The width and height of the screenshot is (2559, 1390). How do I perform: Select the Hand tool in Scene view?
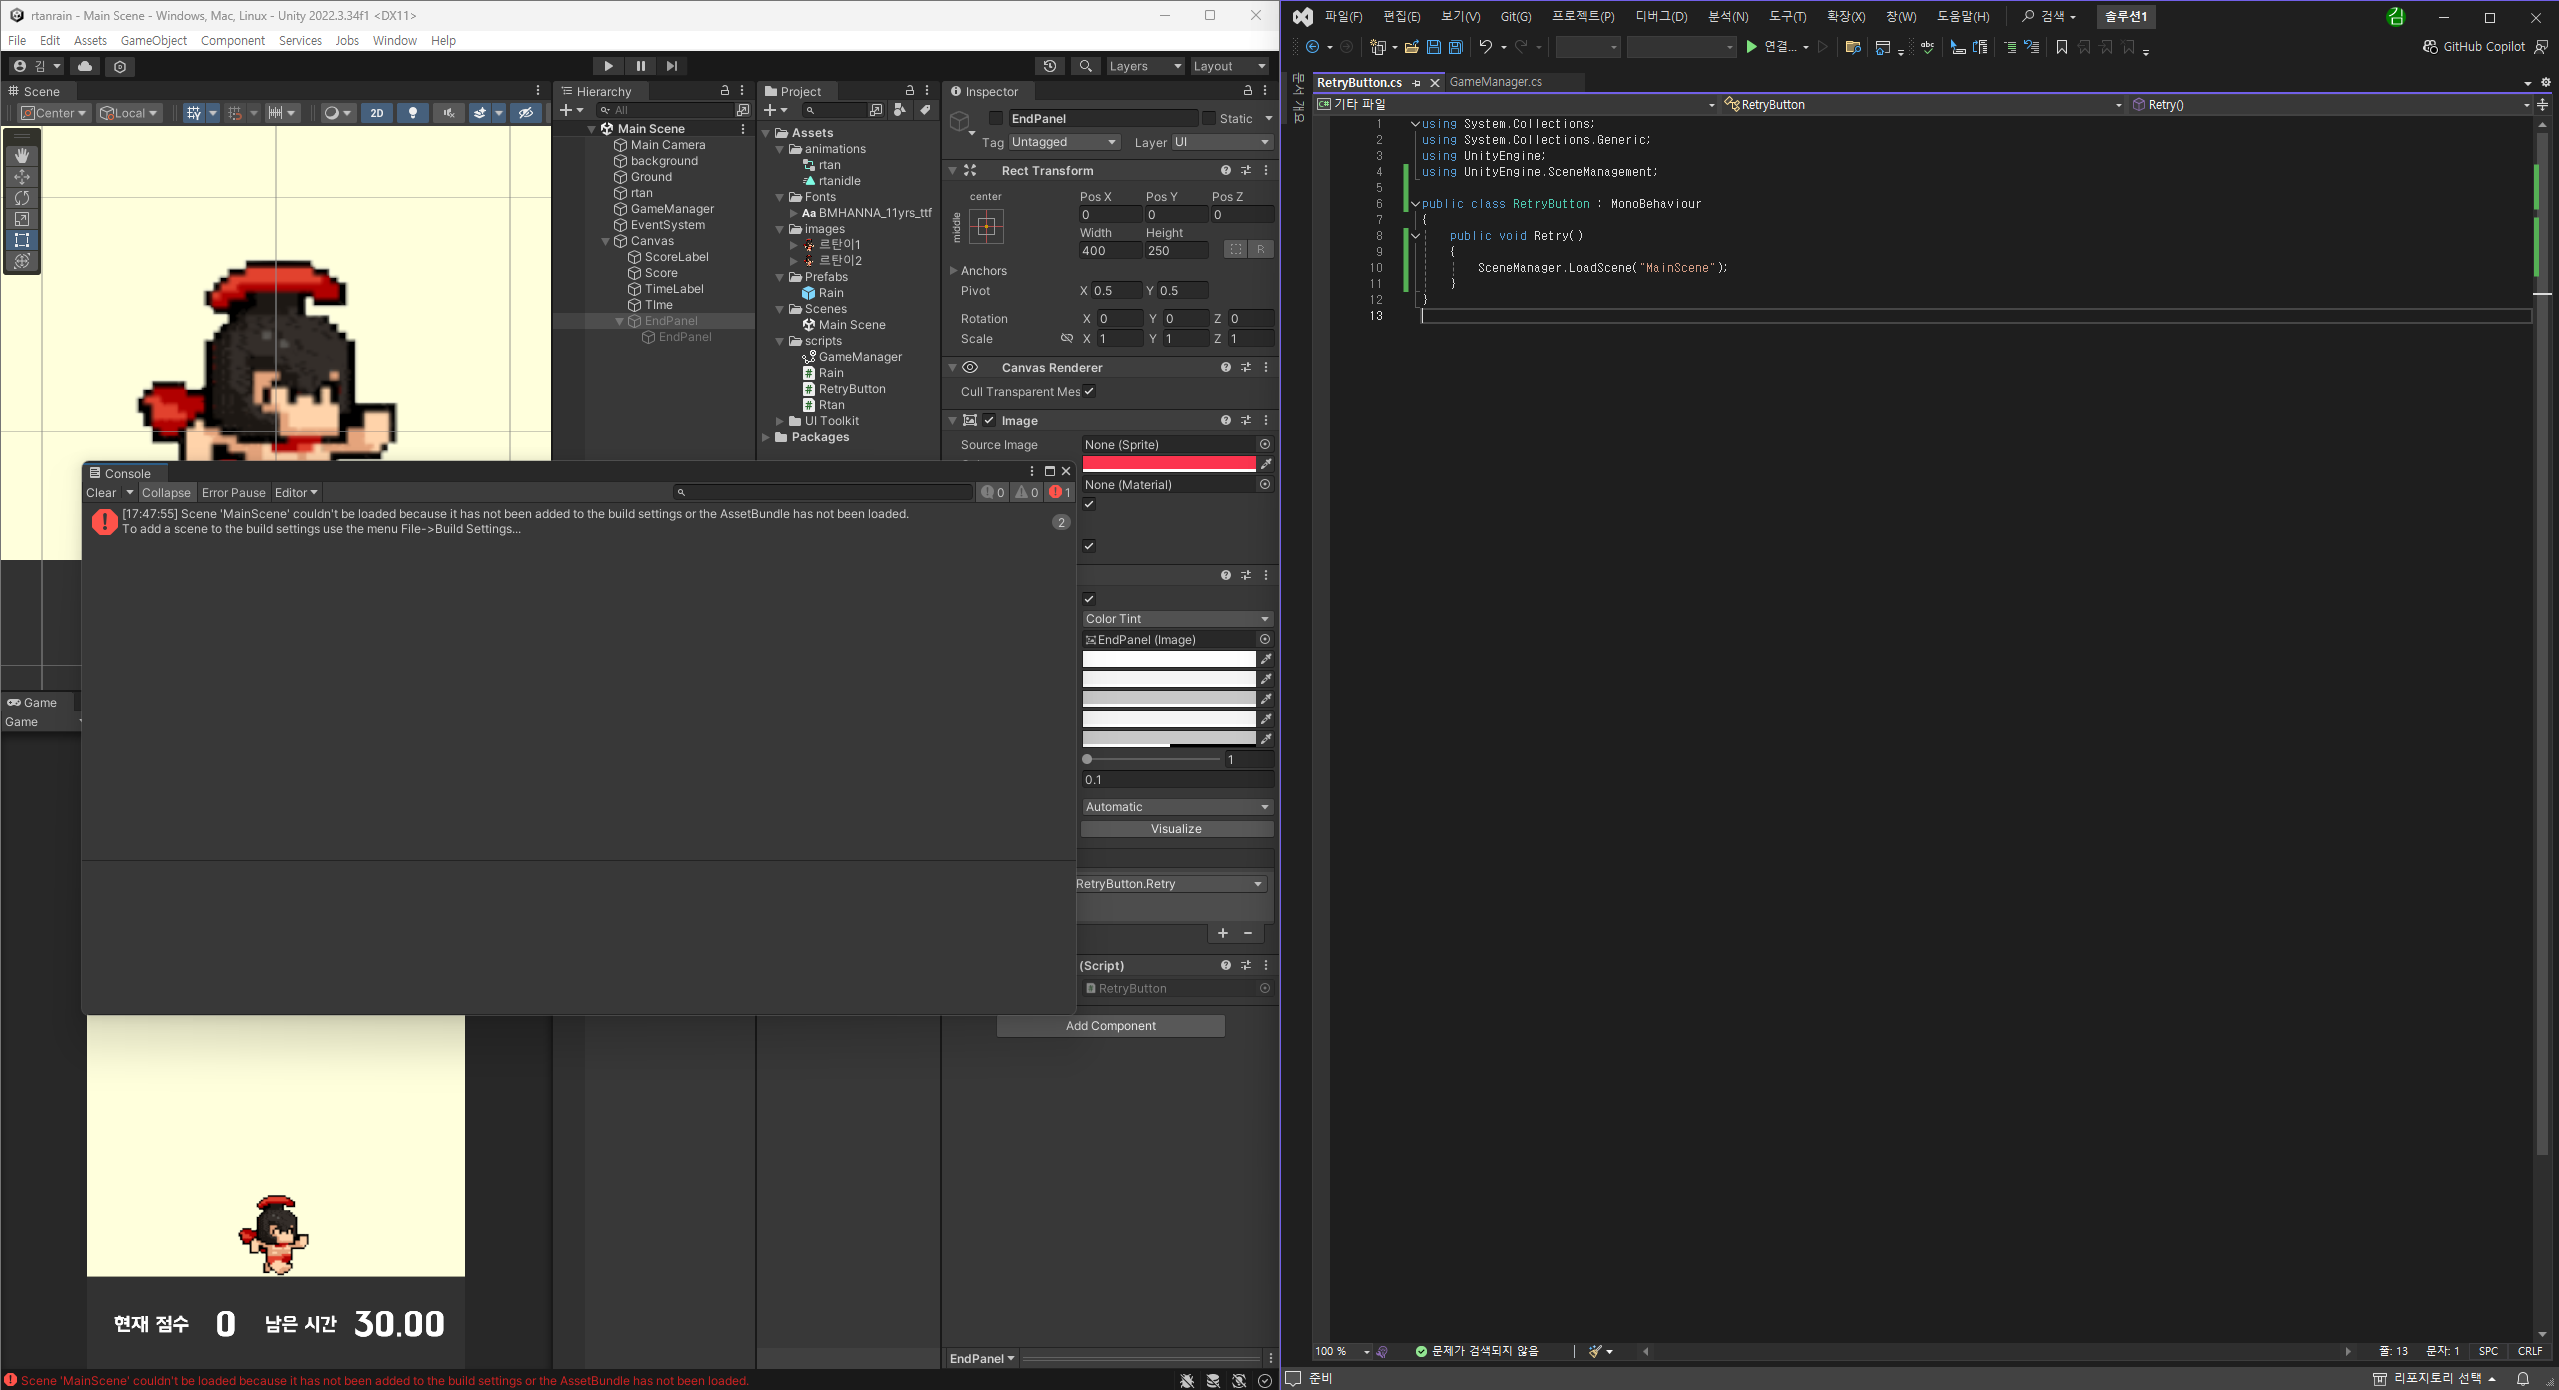[22, 156]
